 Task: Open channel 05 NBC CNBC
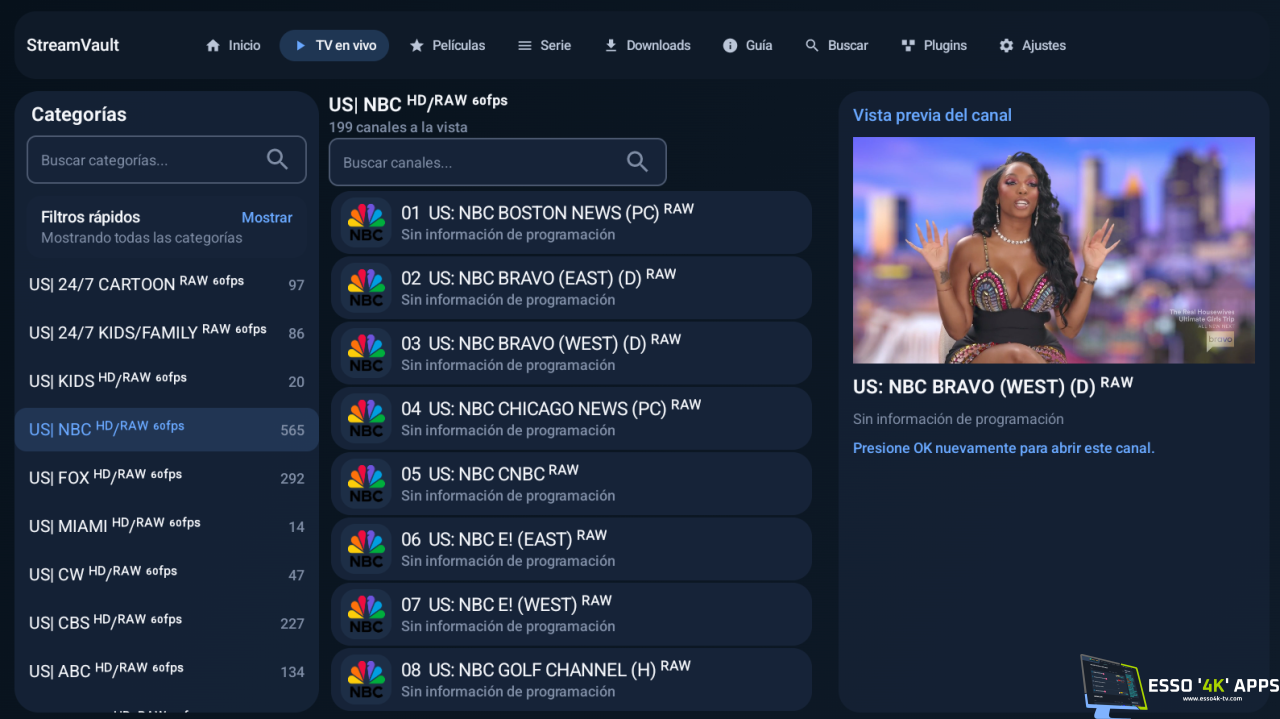pos(571,484)
